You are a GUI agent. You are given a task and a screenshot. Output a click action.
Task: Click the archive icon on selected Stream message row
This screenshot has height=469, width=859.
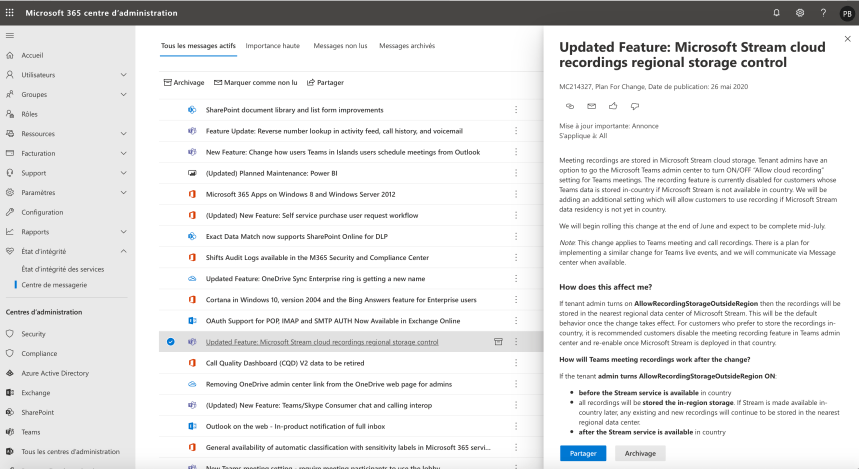coord(498,342)
